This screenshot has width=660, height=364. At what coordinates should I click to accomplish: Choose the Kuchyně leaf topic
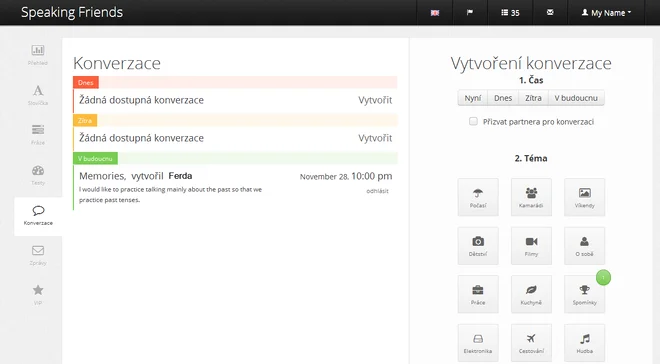tap(531, 294)
